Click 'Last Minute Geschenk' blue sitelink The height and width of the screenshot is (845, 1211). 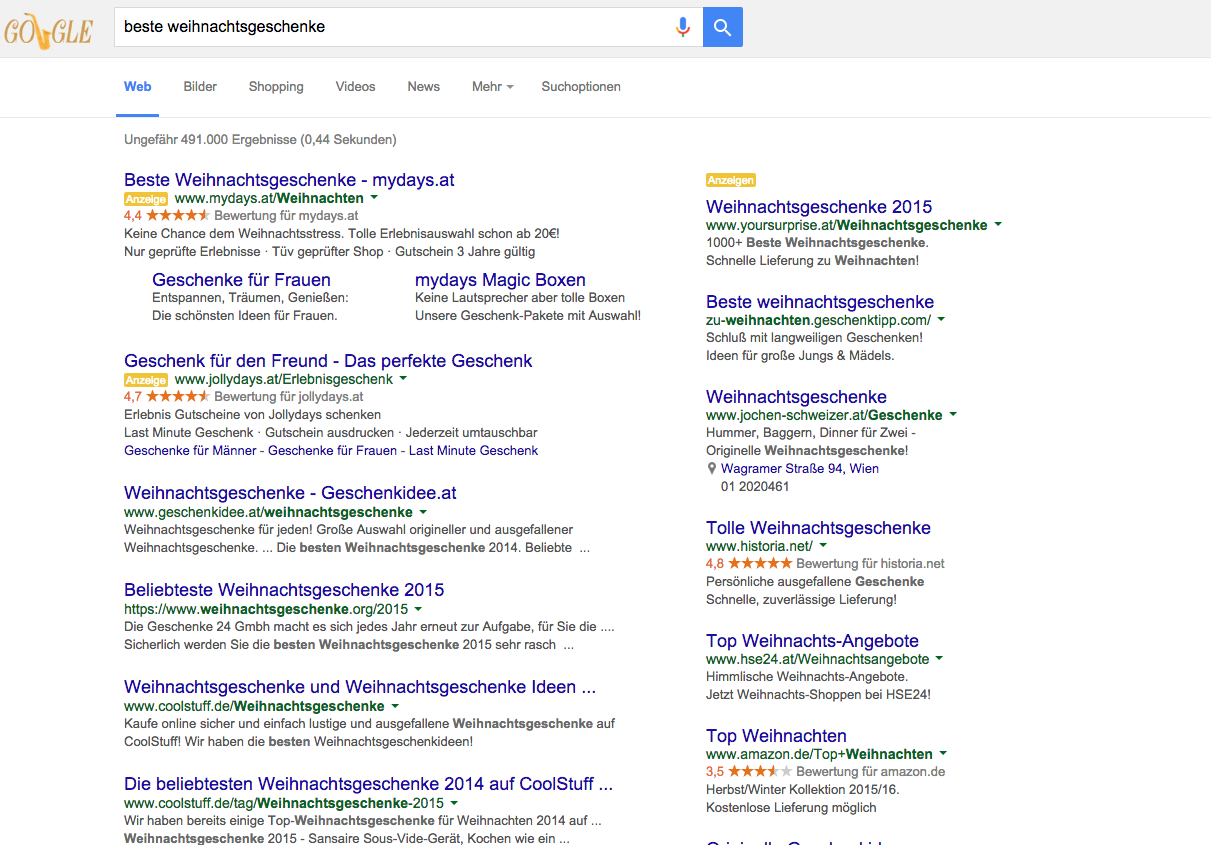473,451
